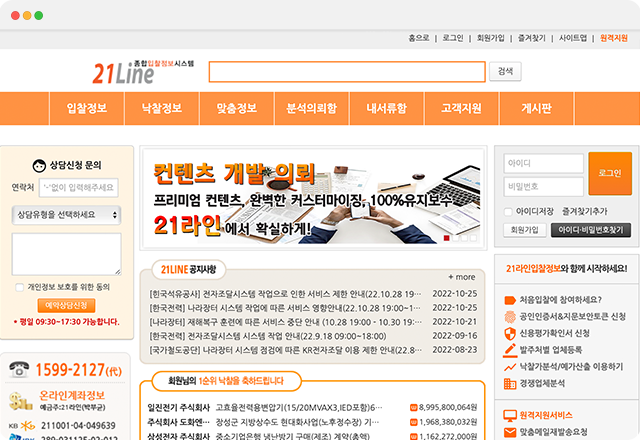The width and height of the screenshot is (640, 440).
Task: Open the 내서류함 menu
Action: pyautogui.click(x=387, y=108)
